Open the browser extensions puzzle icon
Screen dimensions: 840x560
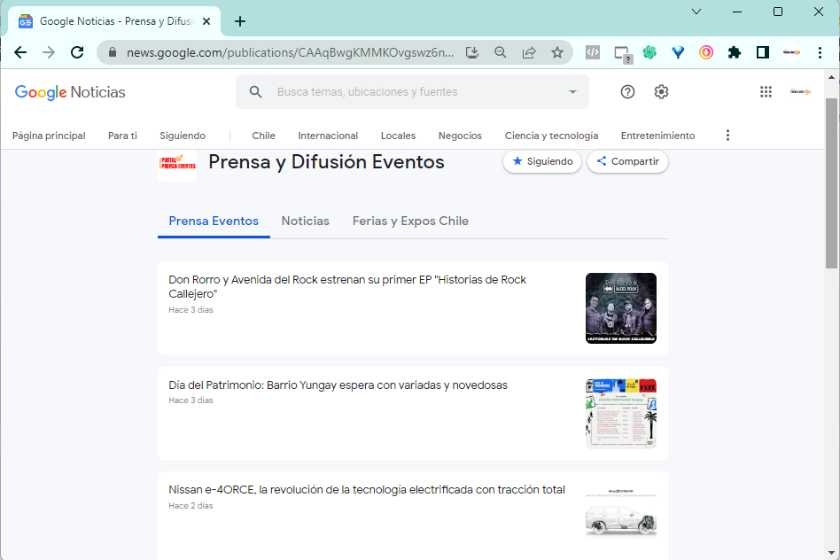734,53
